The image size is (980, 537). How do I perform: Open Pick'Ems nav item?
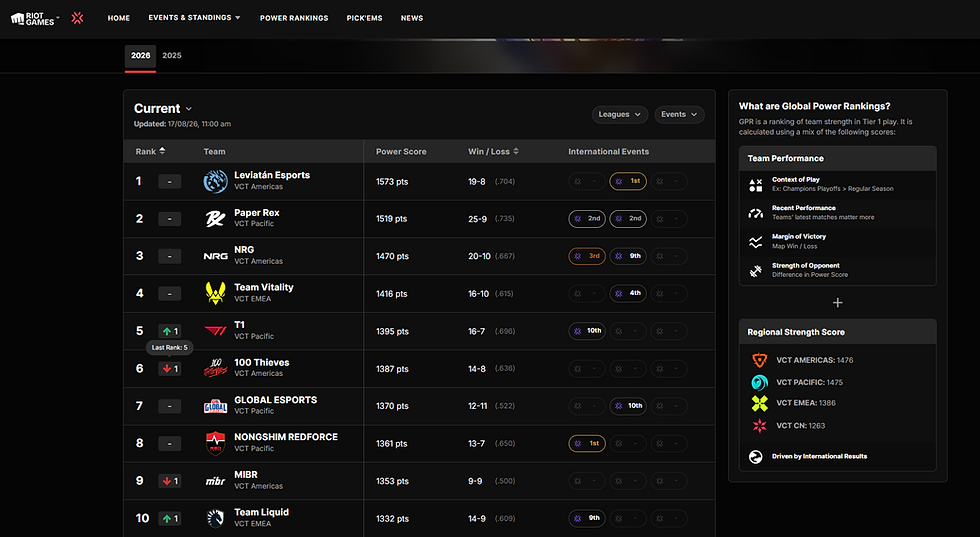coord(364,18)
